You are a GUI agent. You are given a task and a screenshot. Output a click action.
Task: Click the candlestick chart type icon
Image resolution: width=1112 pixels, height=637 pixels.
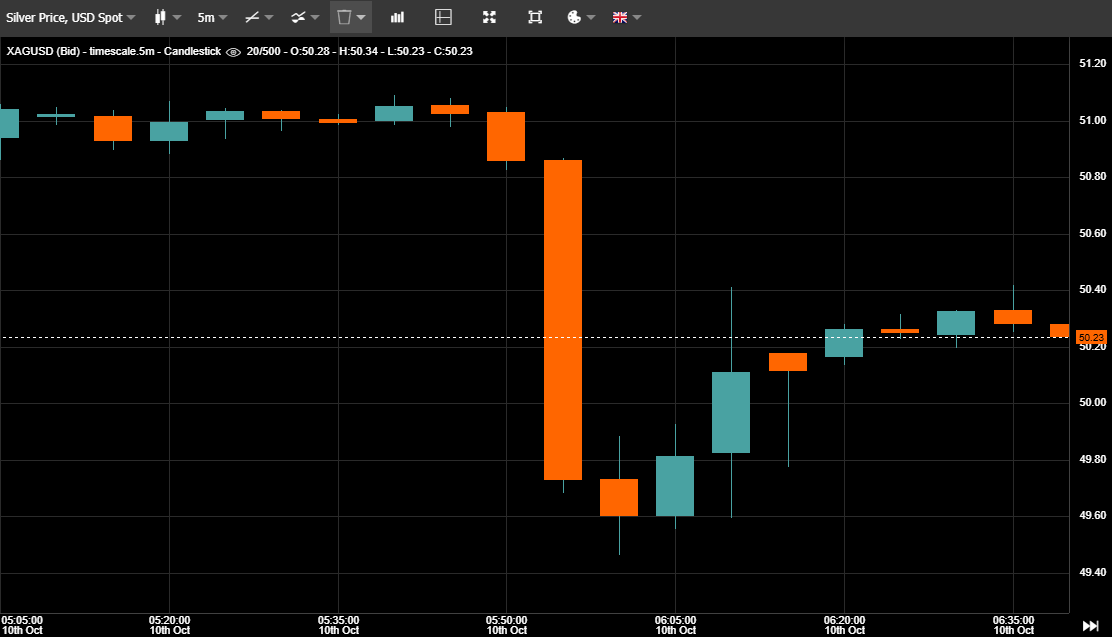pyautogui.click(x=160, y=17)
